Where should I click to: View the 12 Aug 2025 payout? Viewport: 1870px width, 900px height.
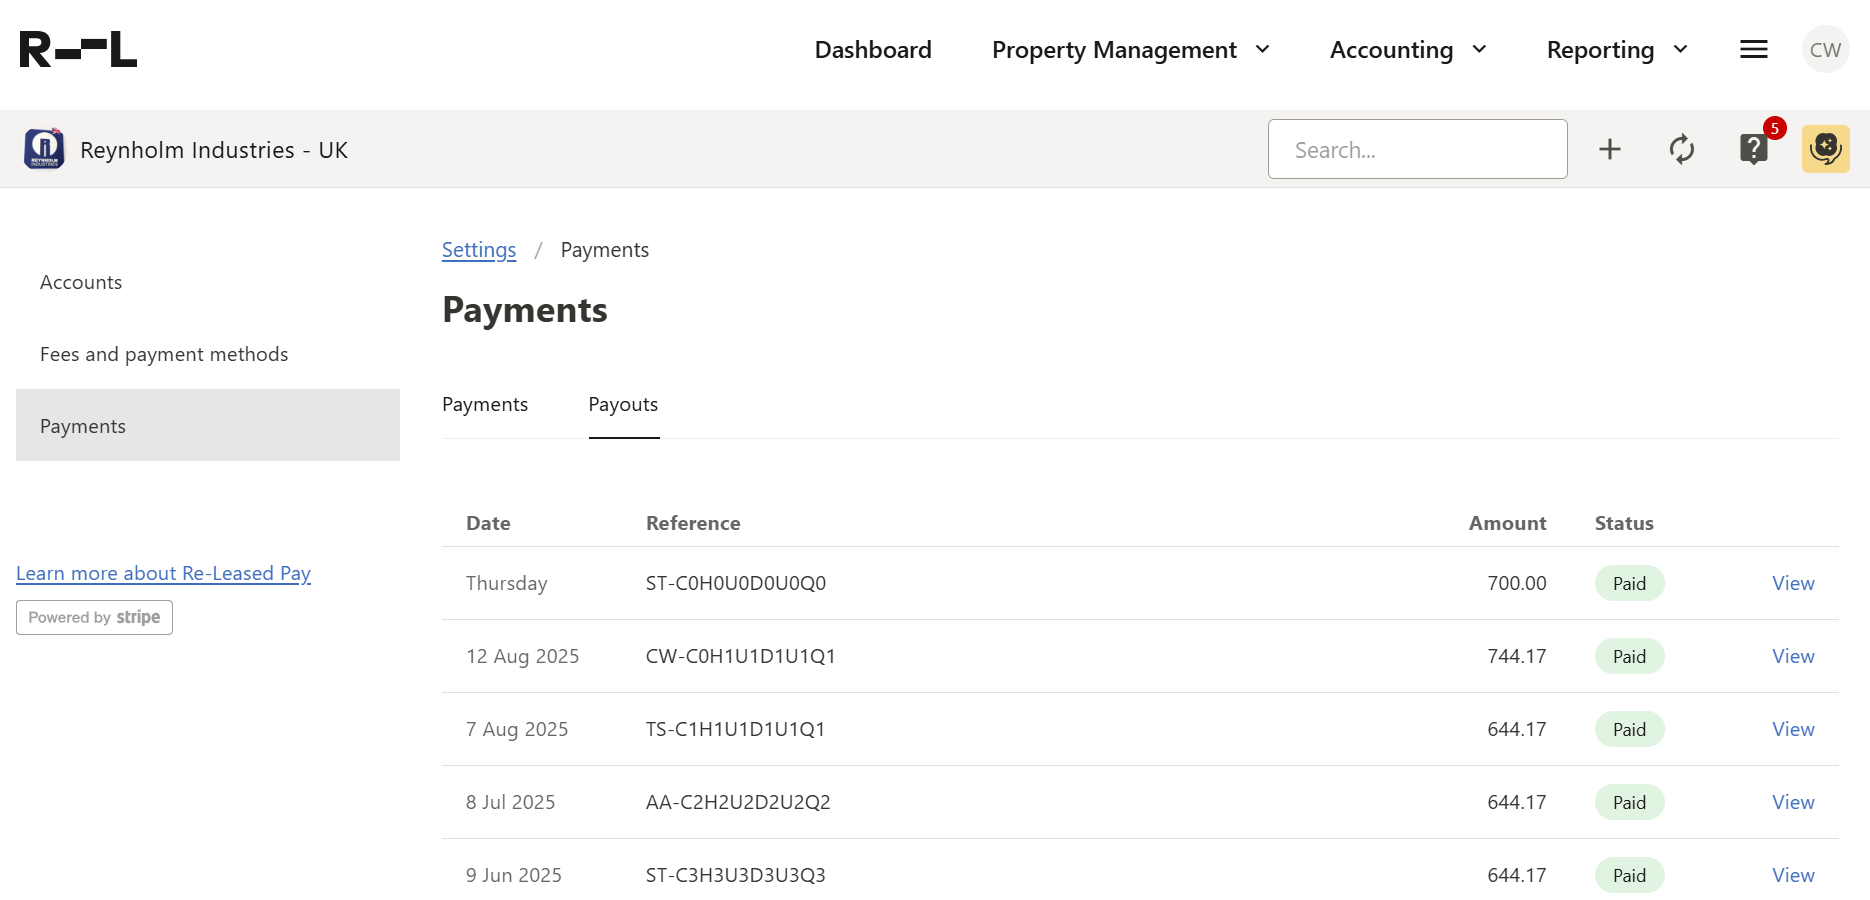(1792, 657)
